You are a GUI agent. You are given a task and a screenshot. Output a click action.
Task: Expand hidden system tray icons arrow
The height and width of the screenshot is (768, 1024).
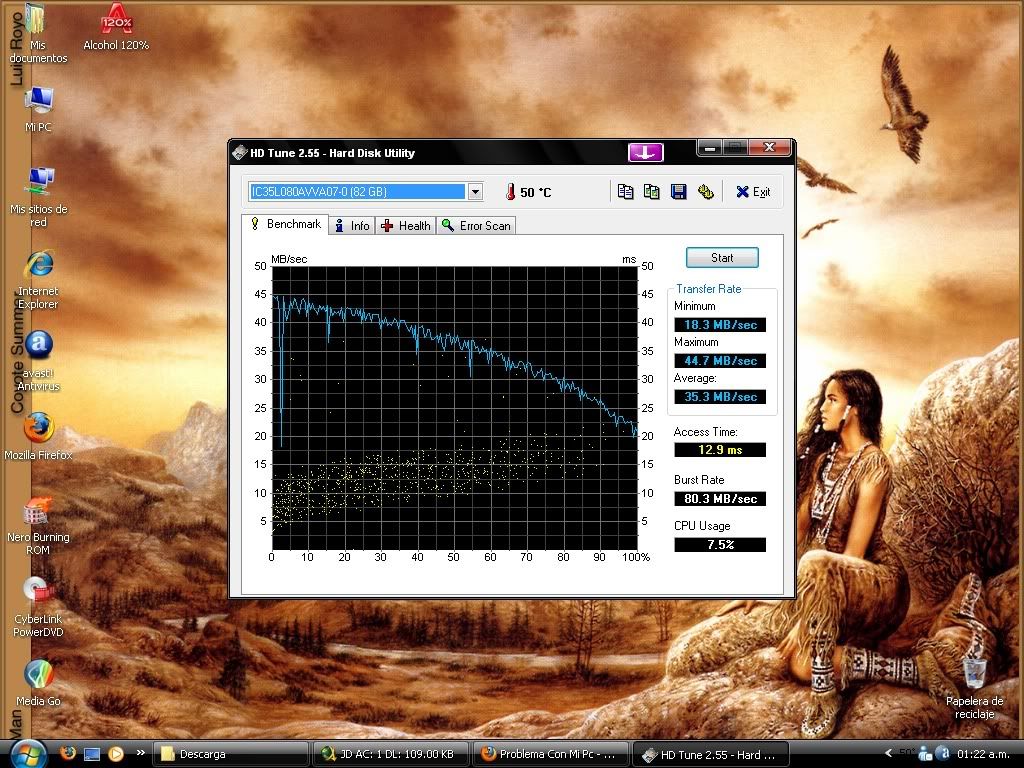[x=888, y=754]
